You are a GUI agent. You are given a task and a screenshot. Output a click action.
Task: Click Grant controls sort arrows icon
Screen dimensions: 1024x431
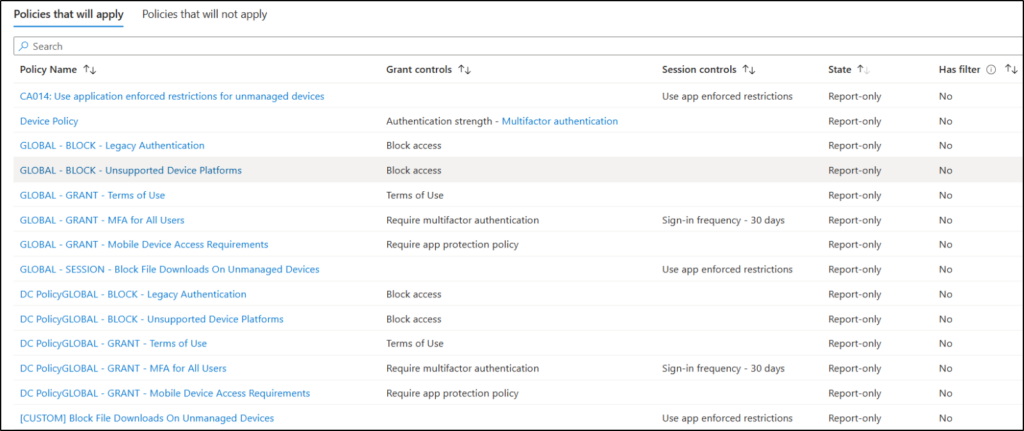tap(464, 70)
